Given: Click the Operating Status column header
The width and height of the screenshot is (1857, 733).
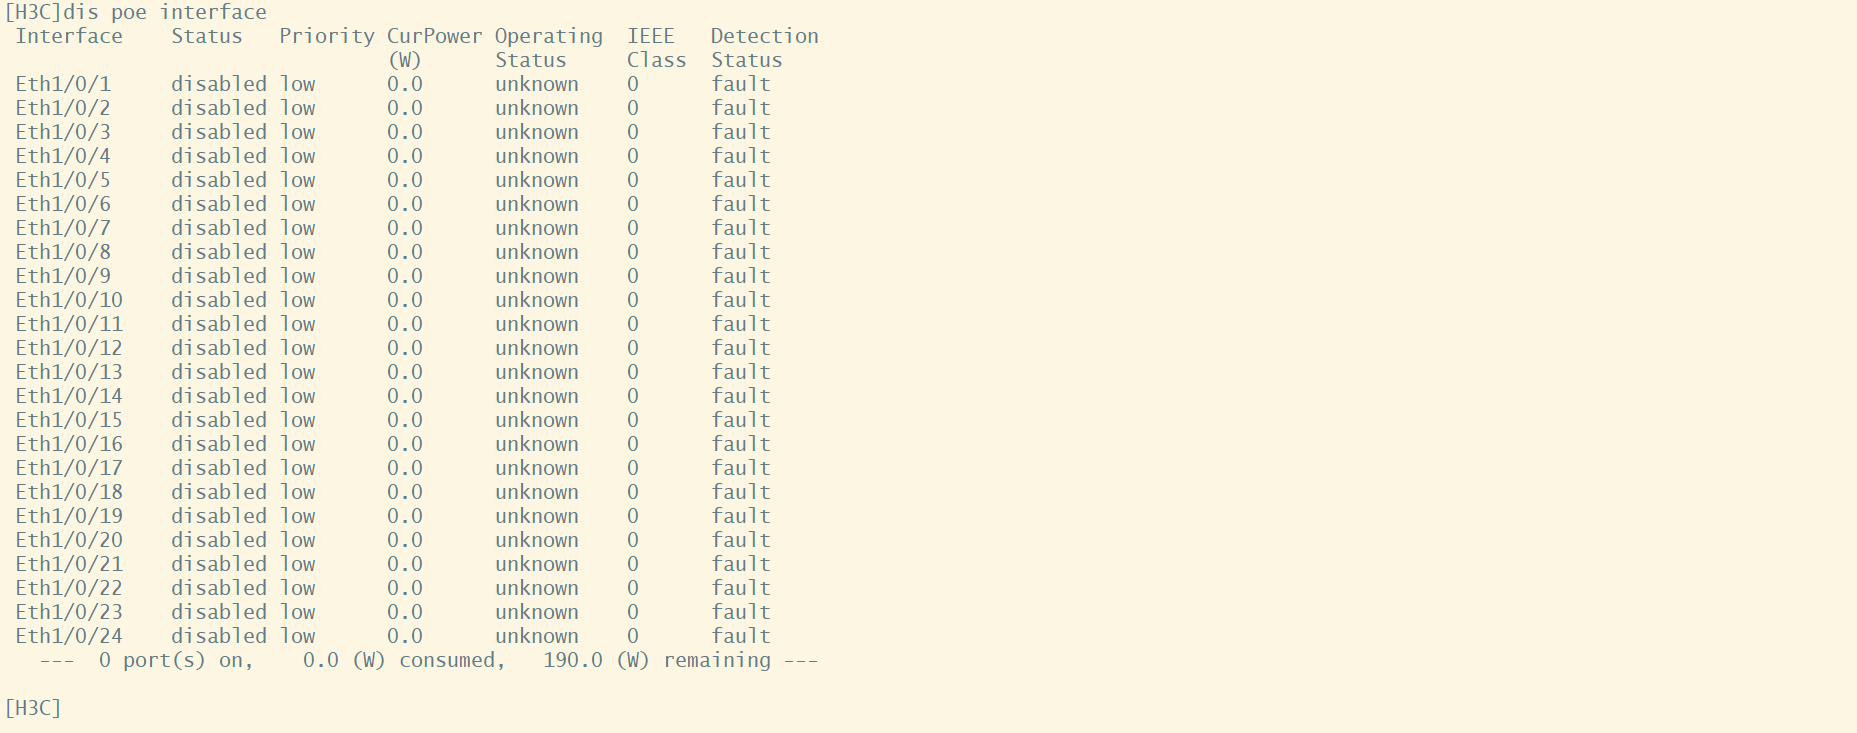Looking at the screenshot, I should [548, 47].
